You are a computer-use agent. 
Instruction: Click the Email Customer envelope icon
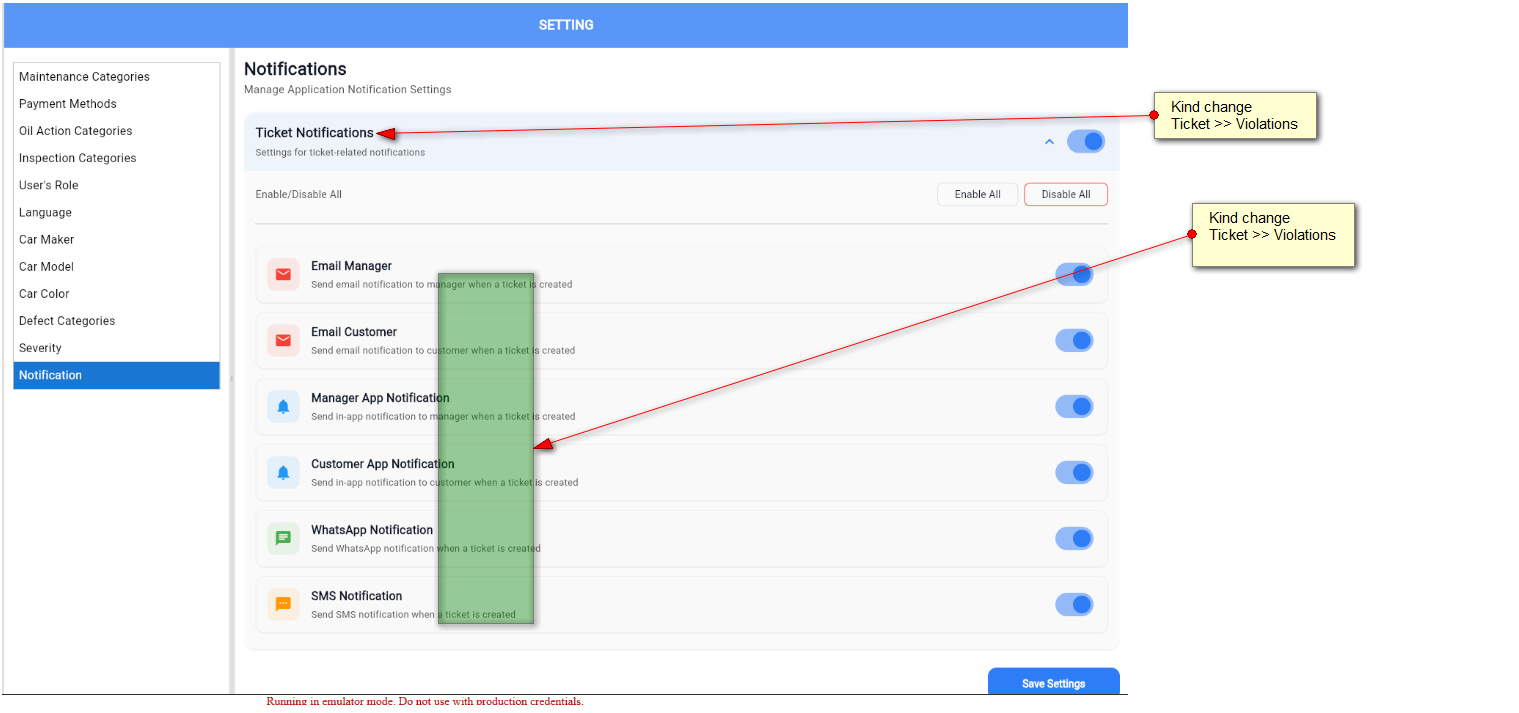283,341
